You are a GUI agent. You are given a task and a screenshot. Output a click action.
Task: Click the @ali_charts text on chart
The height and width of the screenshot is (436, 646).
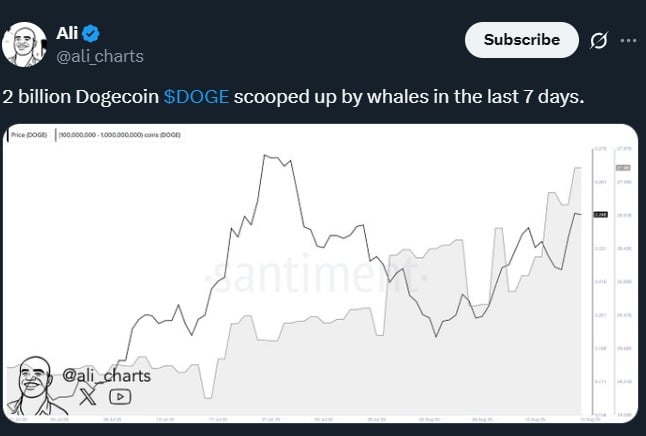point(106,375)
